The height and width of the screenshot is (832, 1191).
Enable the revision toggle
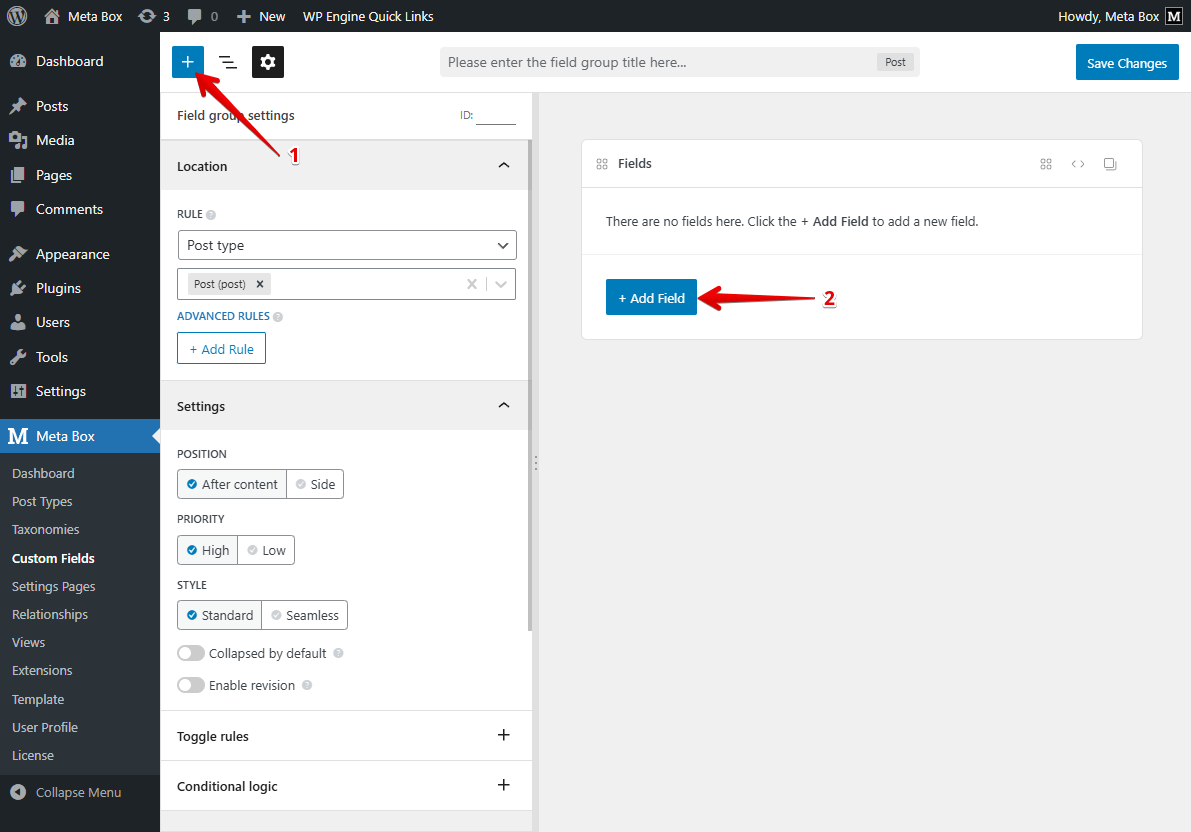tap(191, 685)
